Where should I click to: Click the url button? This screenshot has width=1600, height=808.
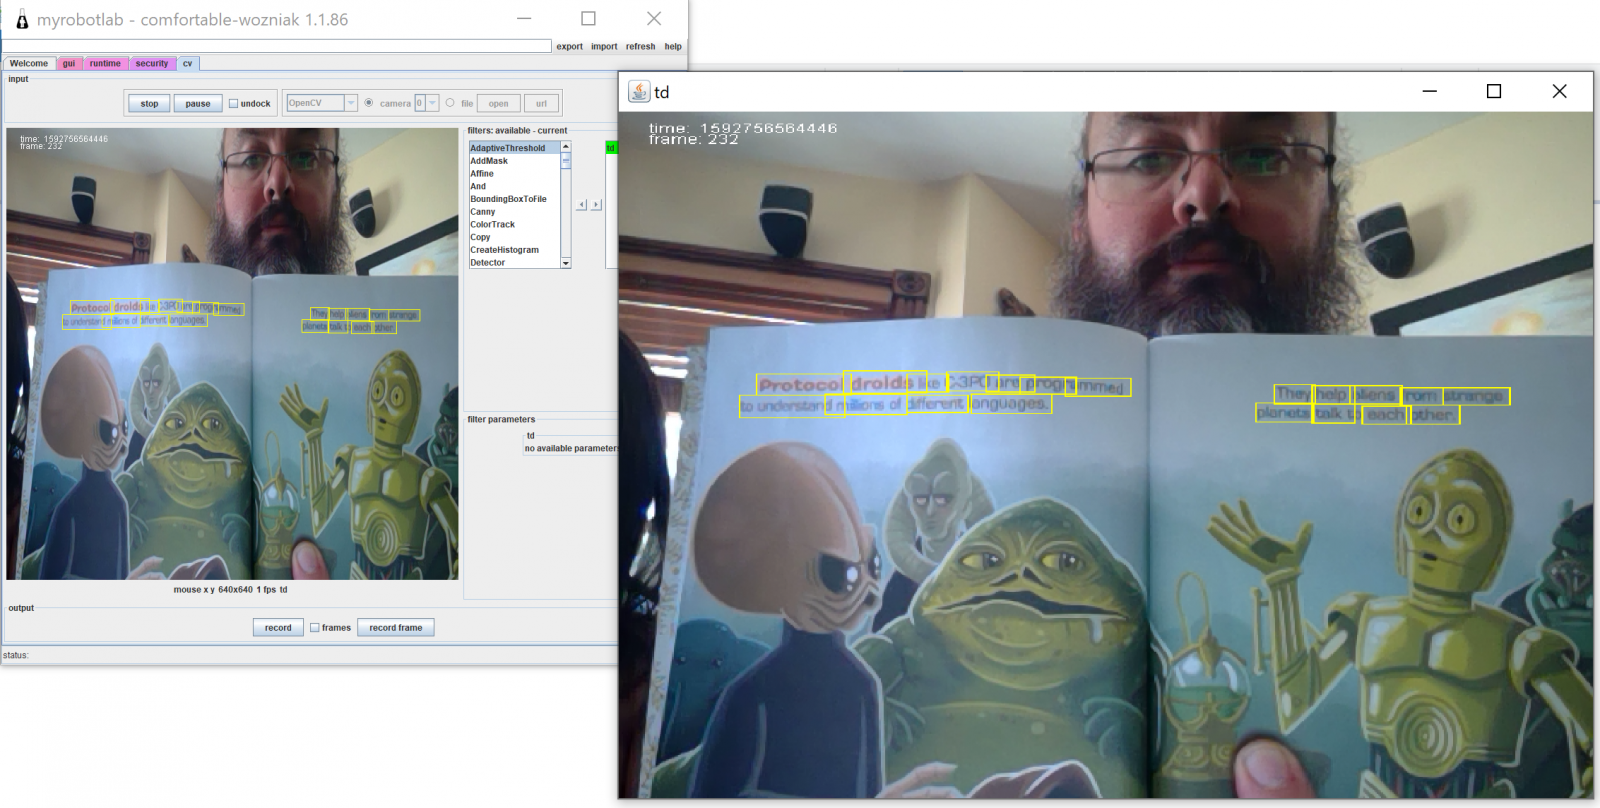coord(541,103)
